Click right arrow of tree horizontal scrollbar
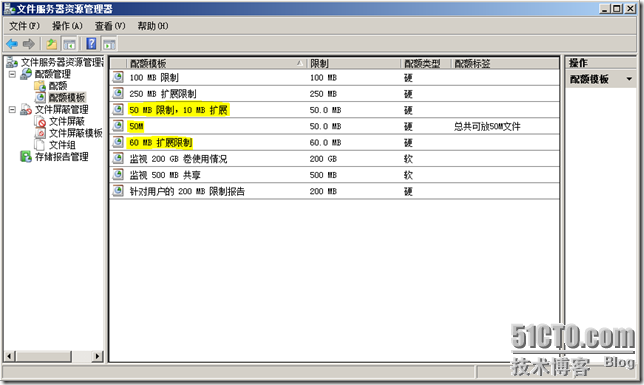The width and height of the screenshot is (644, 385). [x=97, y=356]
